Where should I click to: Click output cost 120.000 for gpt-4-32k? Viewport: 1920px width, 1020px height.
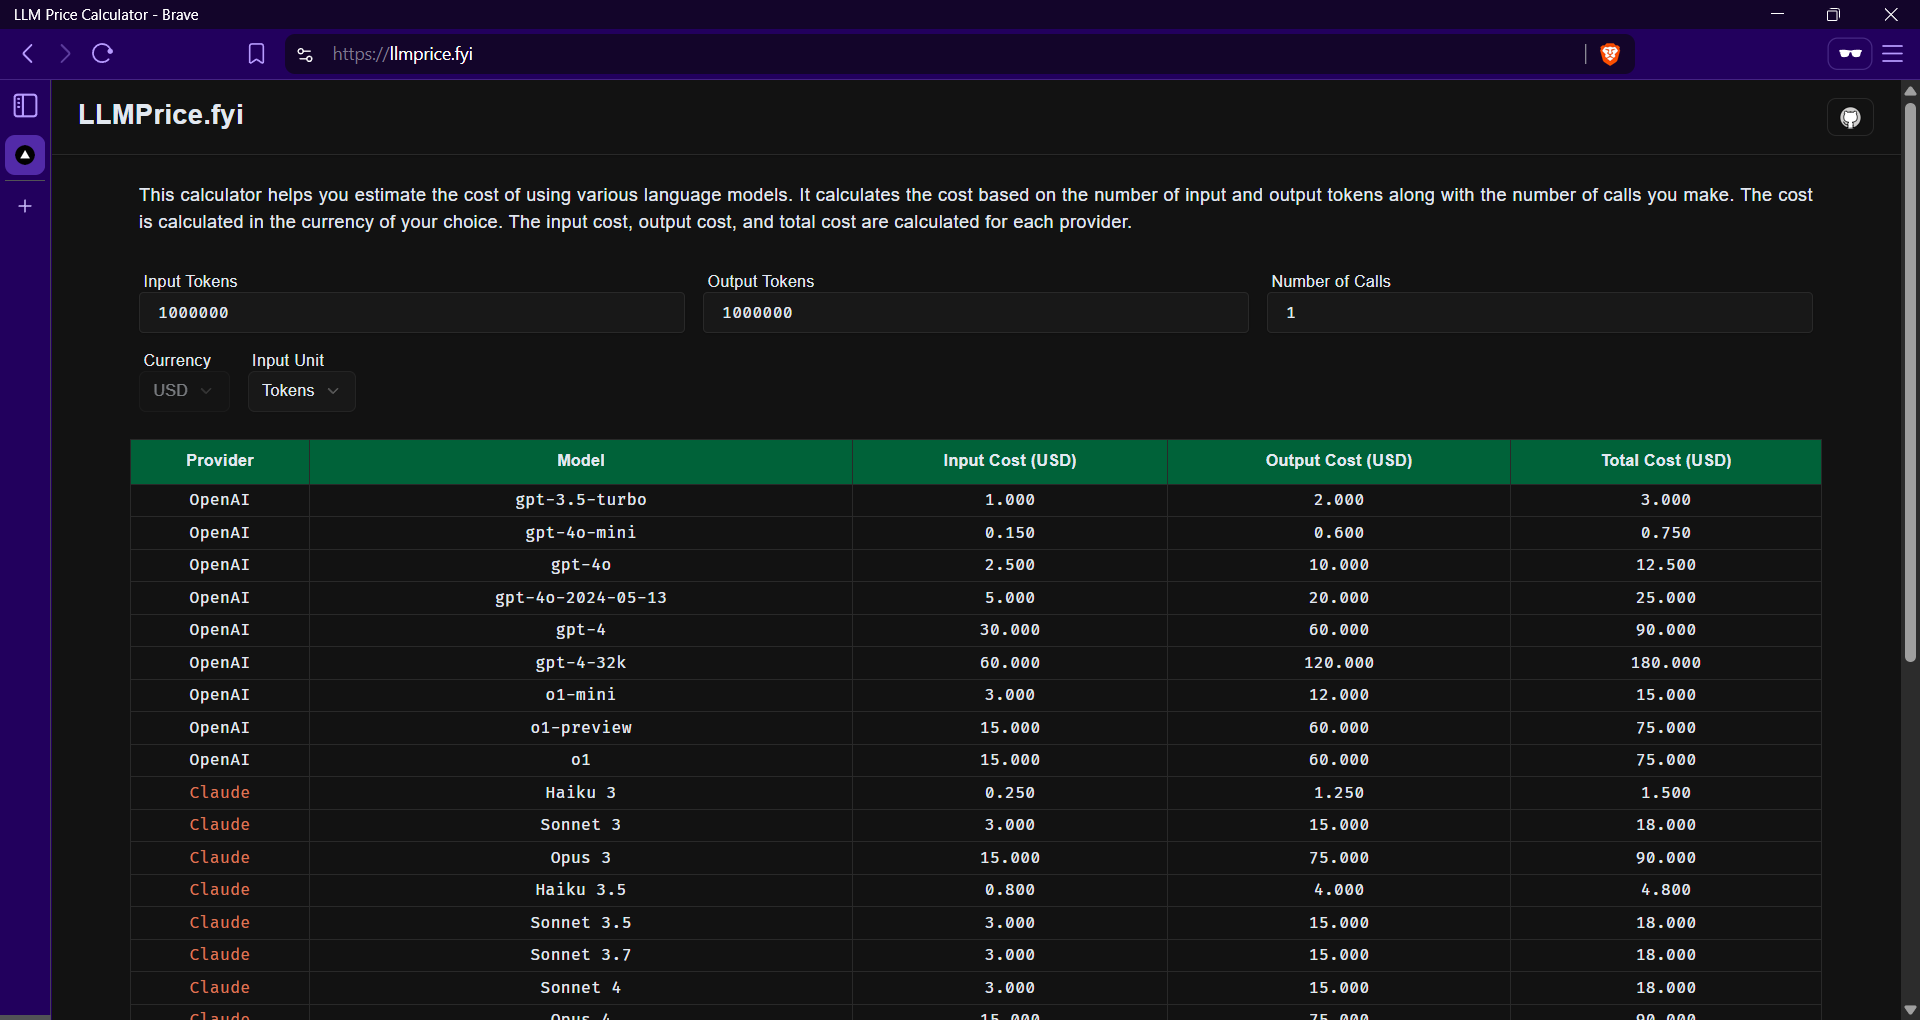point(1339,663)
